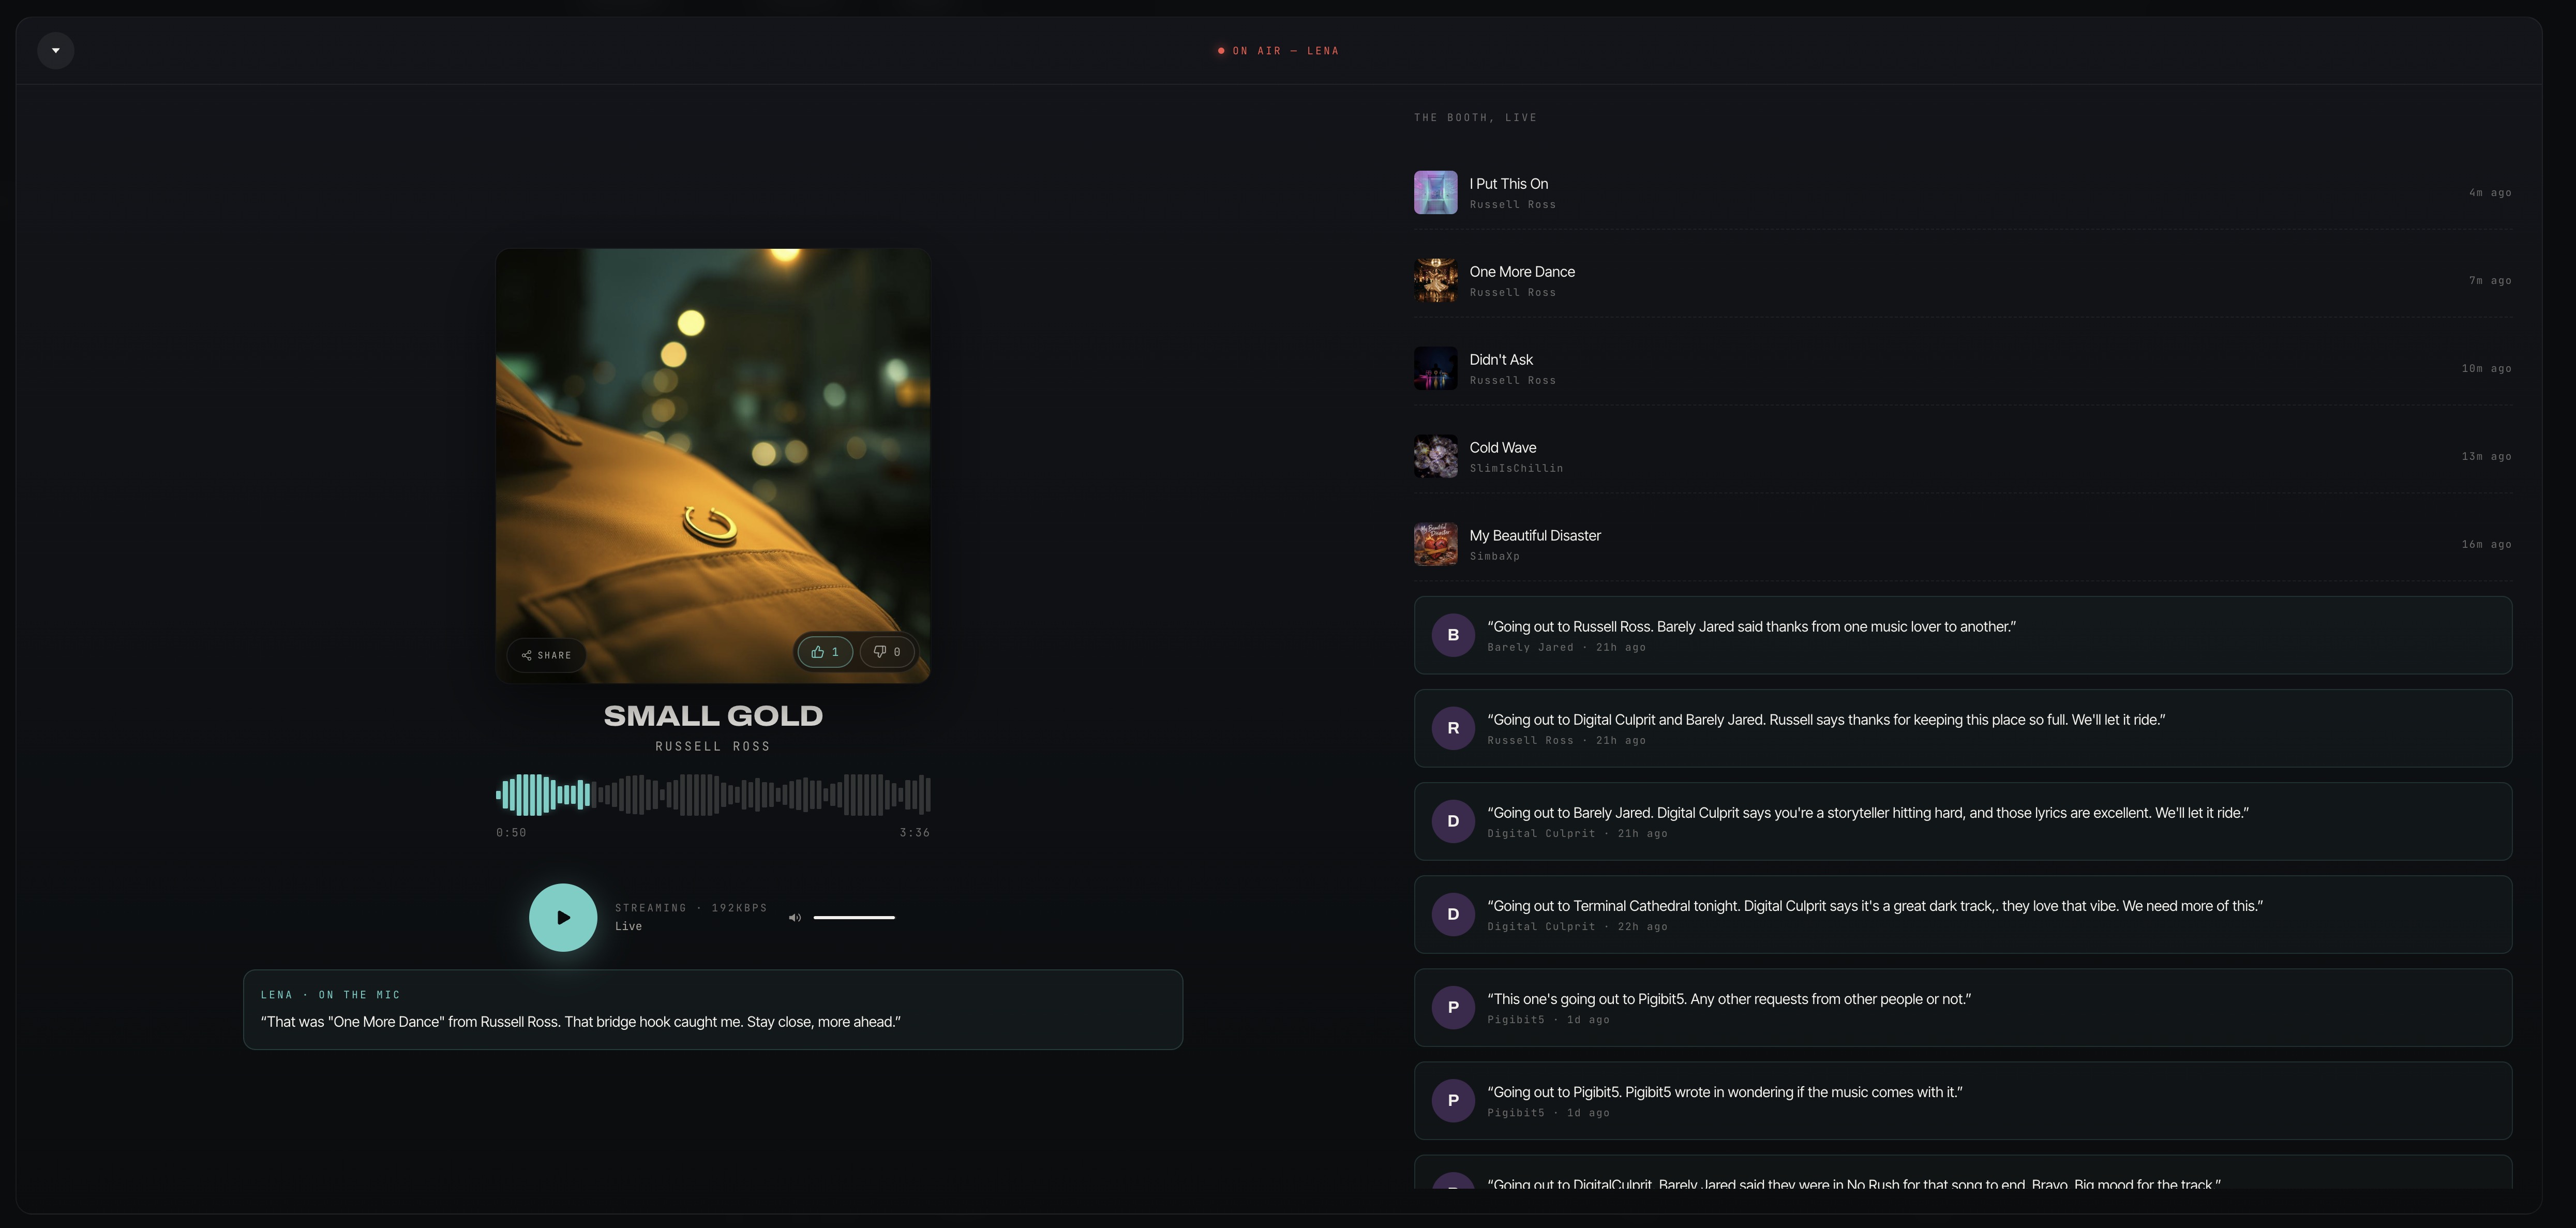Open the top-left dropdown arrow menu
2576x1228 pixels.
coord(56,50)
